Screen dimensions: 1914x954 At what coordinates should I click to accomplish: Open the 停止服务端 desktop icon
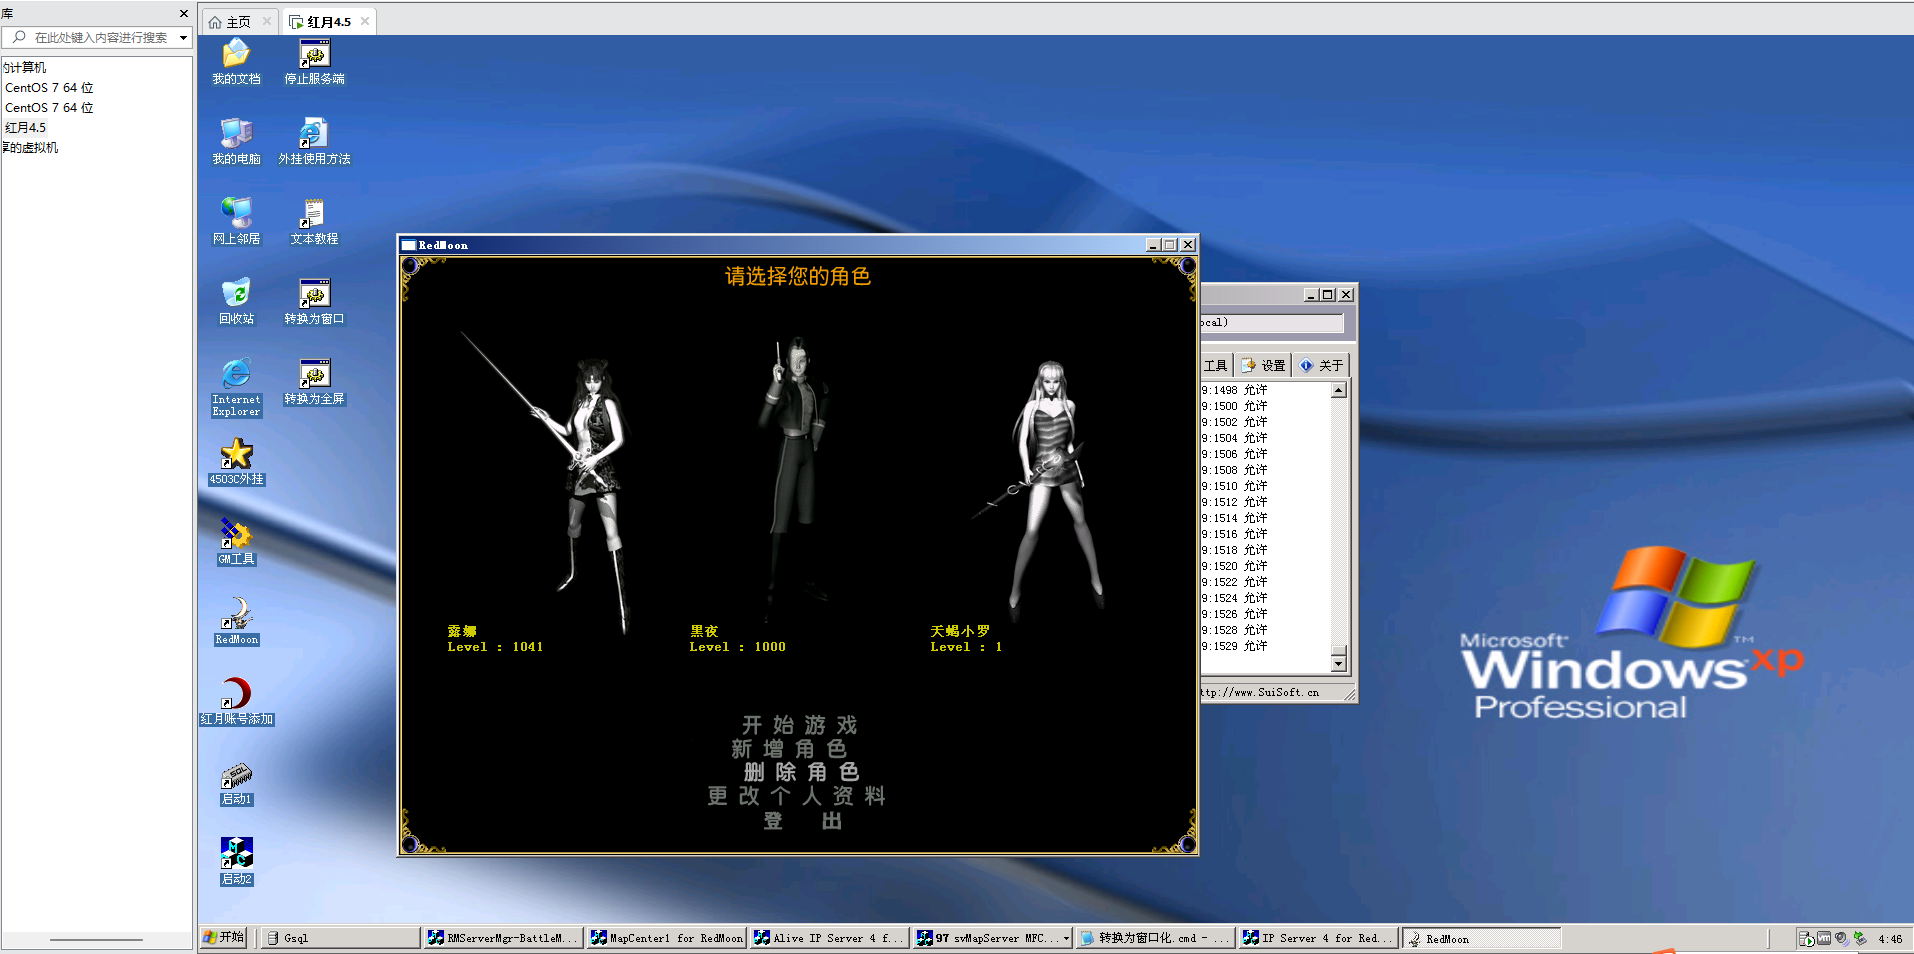[x=314, y=56]
